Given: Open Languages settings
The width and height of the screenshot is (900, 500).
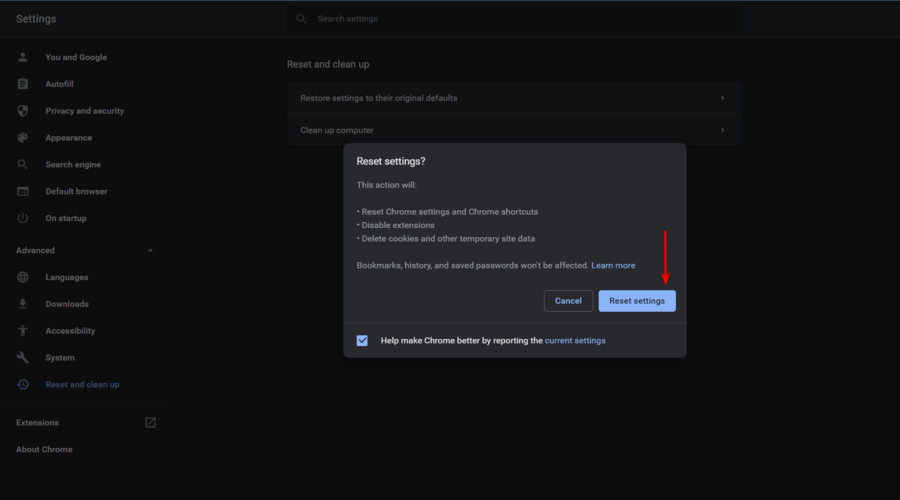Looking at the screenshot, I should [x=67, y=277].
